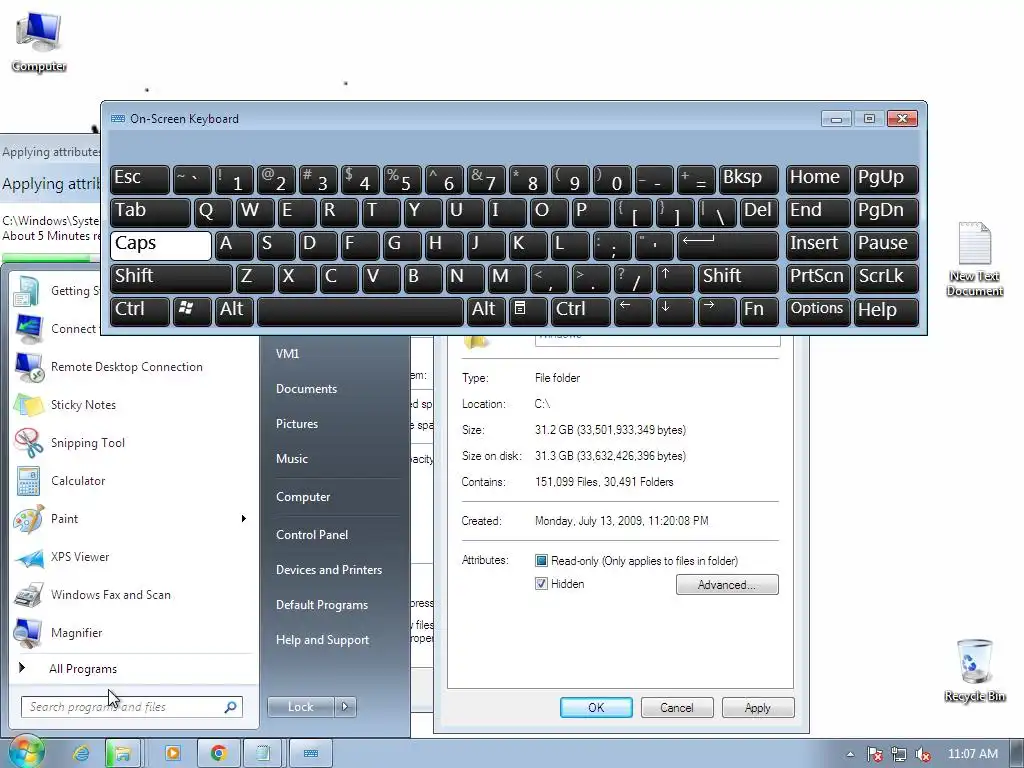Viewport: 1024px width, 768px height.
Task: Click the search magnifier in Start menu
Action: 231,707
